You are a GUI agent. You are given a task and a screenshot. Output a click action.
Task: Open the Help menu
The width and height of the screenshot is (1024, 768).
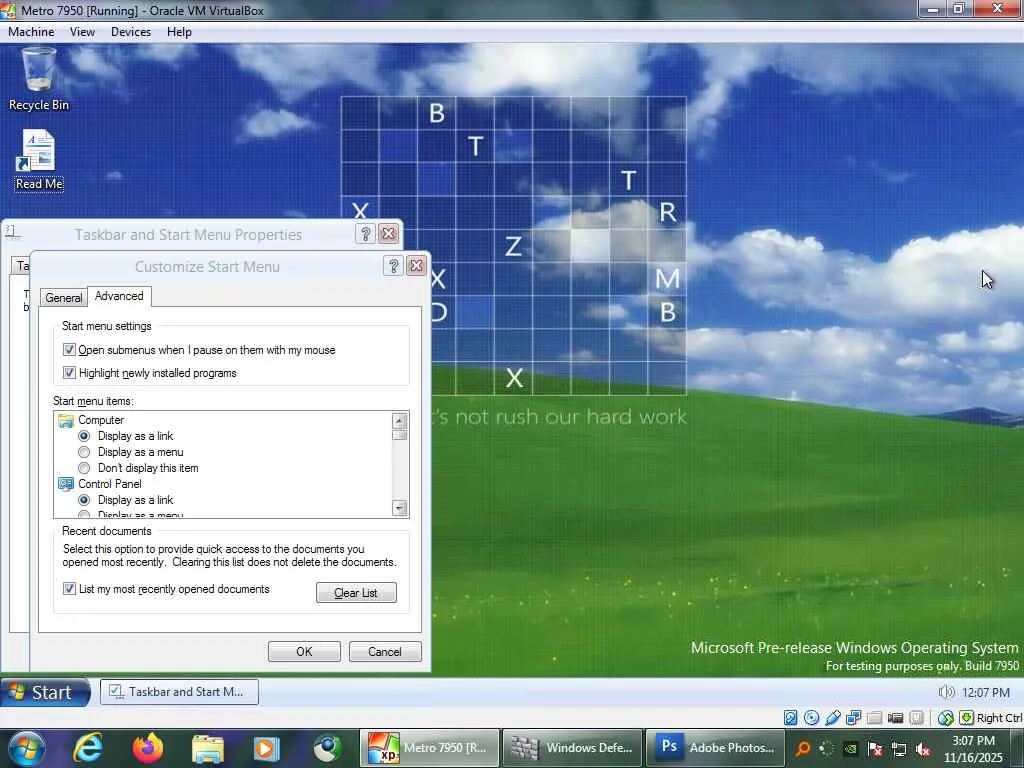click(x=179, y=32)
